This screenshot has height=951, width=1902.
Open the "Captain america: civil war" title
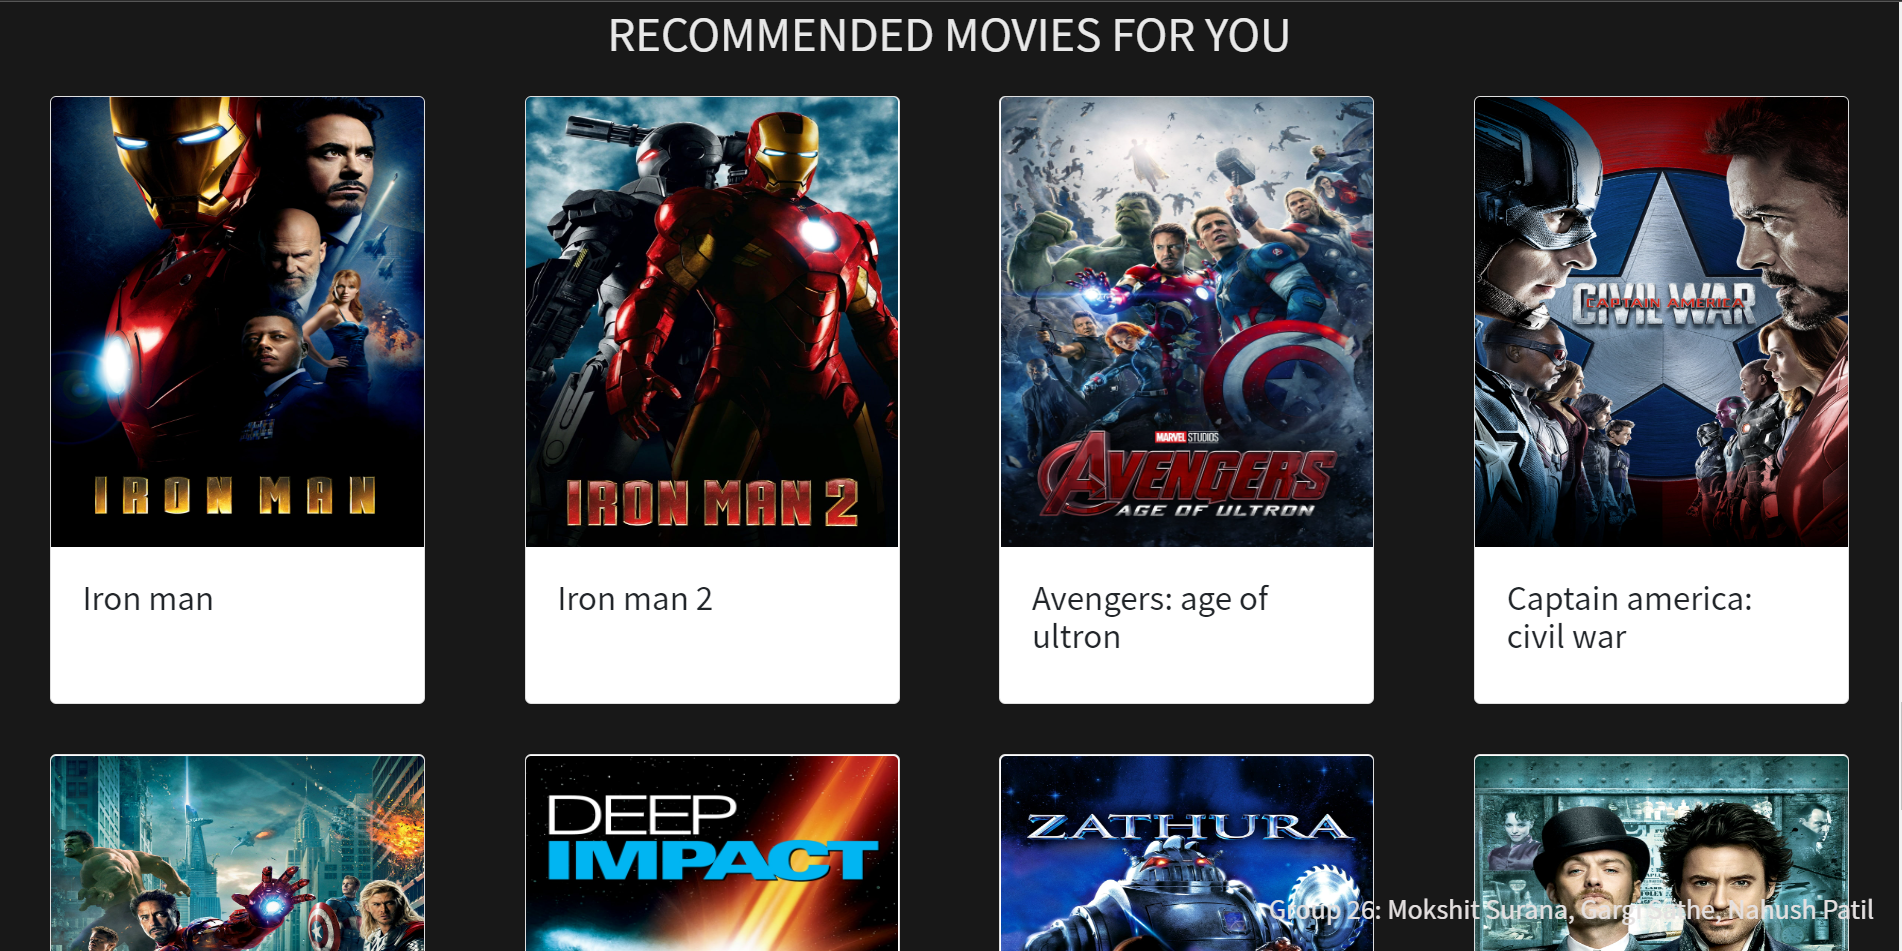[x=1629, y=618]
